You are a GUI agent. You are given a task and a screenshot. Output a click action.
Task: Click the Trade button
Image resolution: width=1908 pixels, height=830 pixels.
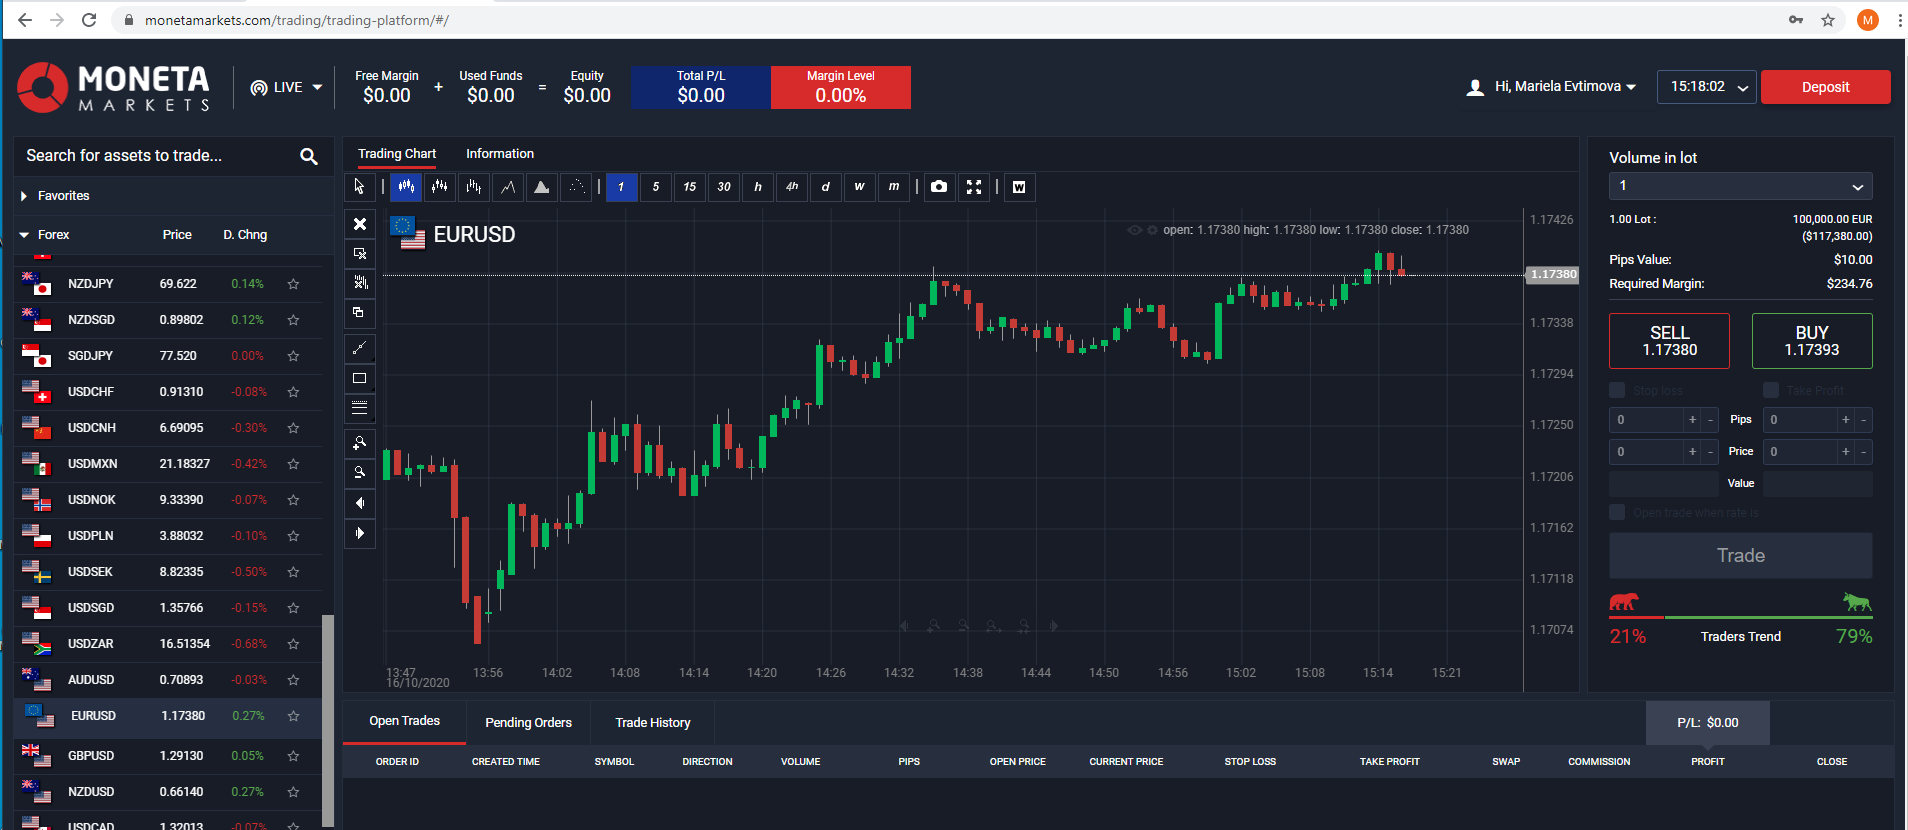[x=1740, y=556]
